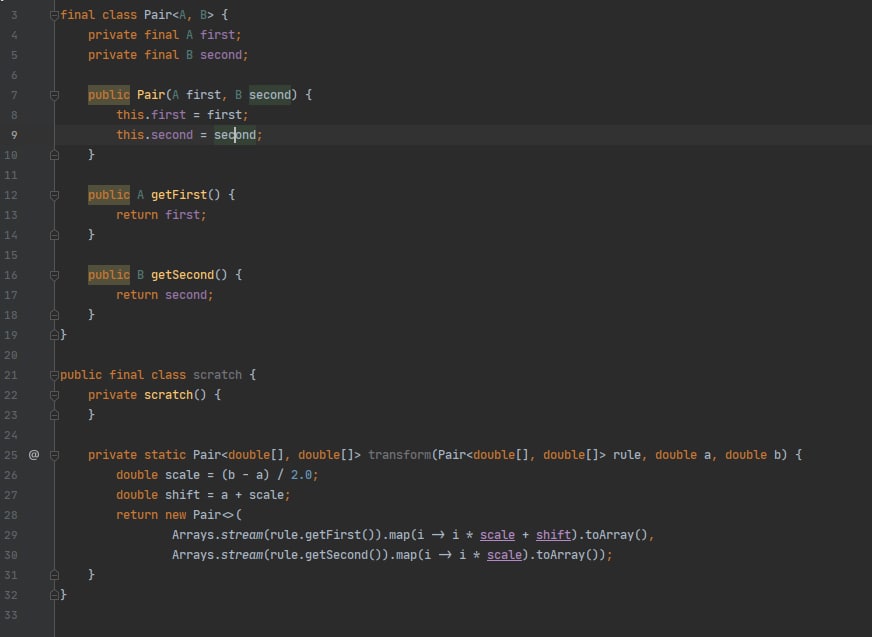Click the 'getFirst()' call on line 29
This screenshot has height=637, width=872.
tap(340, 535)
